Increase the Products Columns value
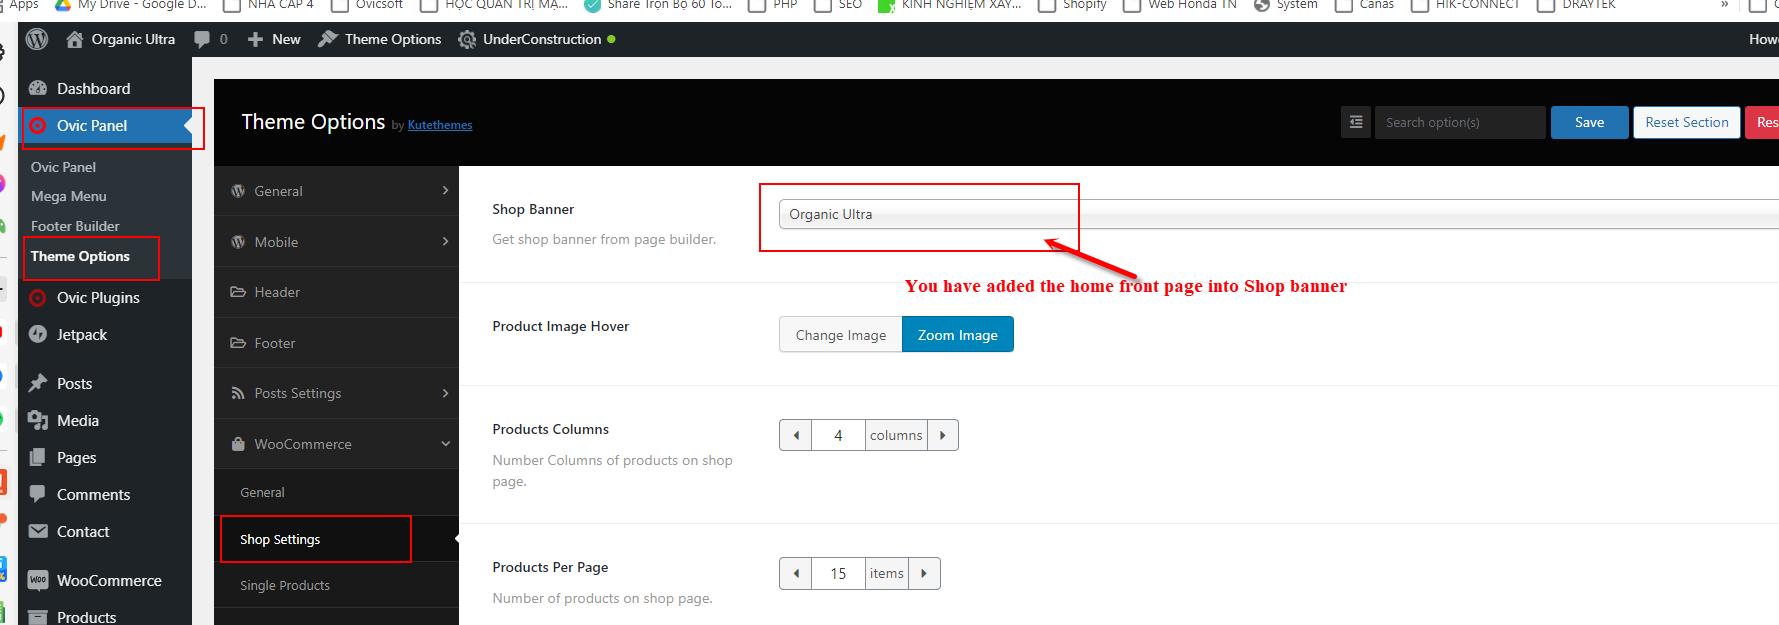The image size is (1779, 625). pos(943,435)
